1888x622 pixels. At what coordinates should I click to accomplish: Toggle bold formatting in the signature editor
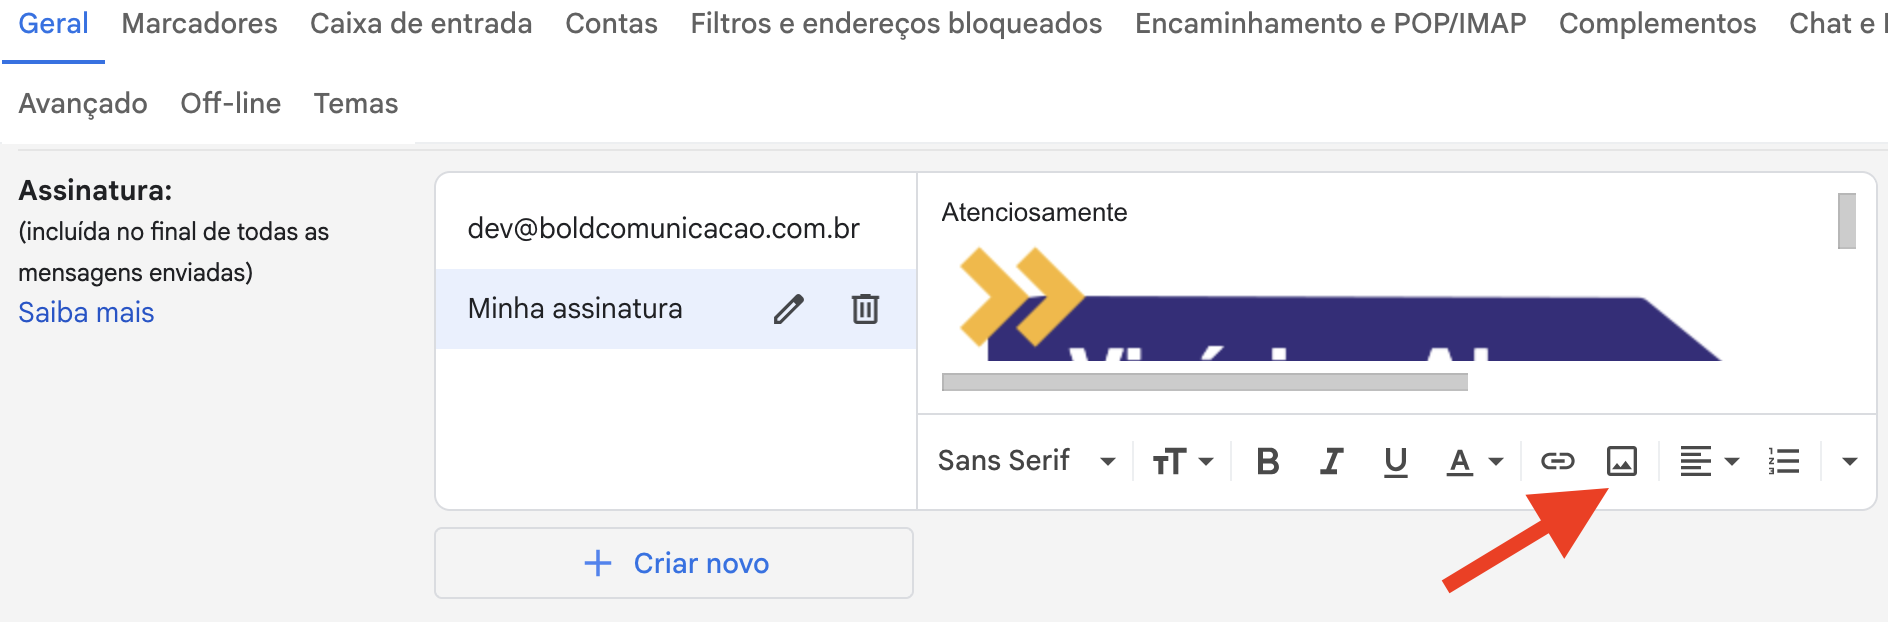coord(1268,461)
